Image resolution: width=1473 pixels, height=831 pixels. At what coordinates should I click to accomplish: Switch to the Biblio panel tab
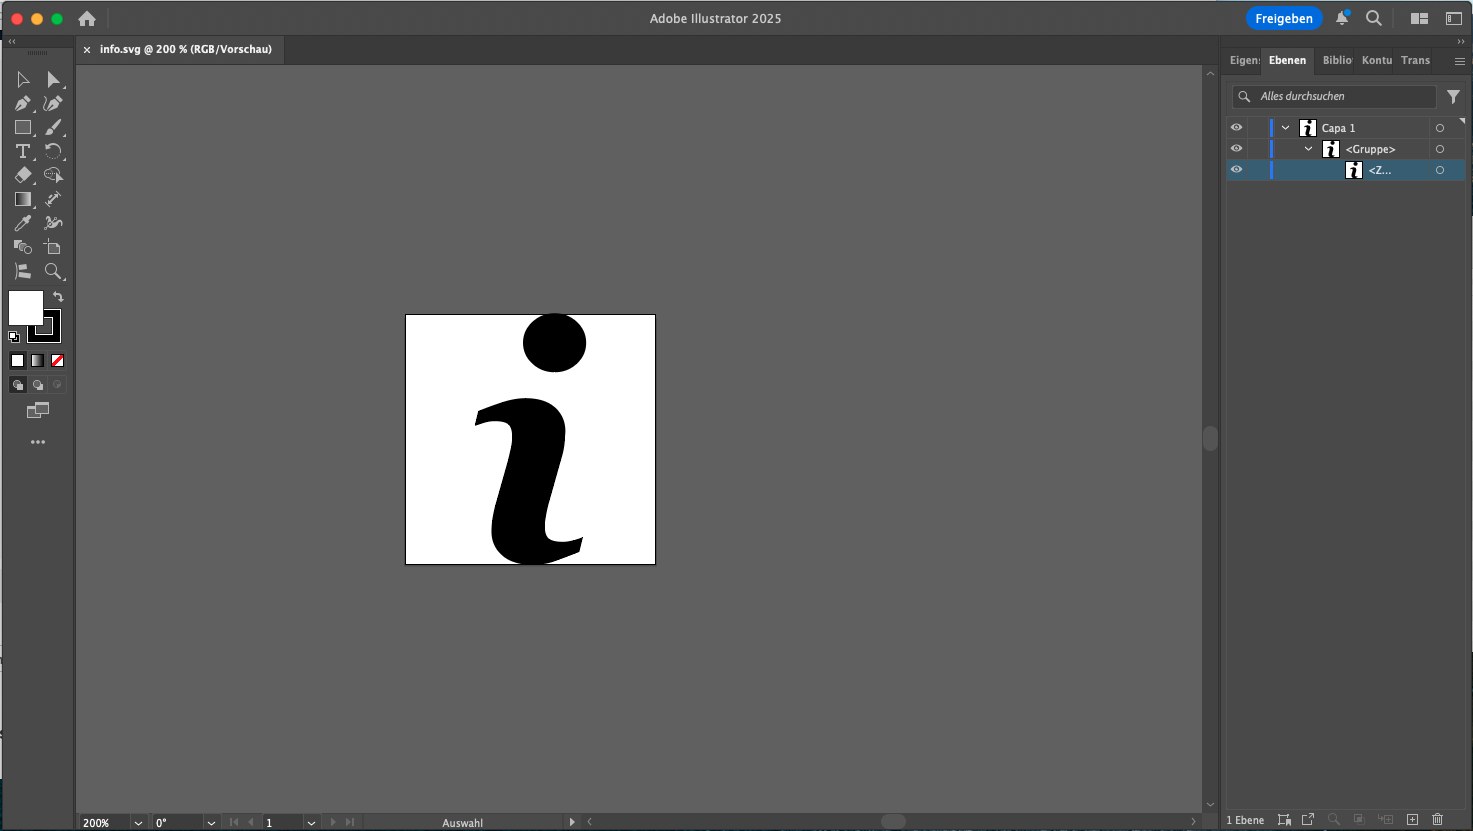[1337, 61]
